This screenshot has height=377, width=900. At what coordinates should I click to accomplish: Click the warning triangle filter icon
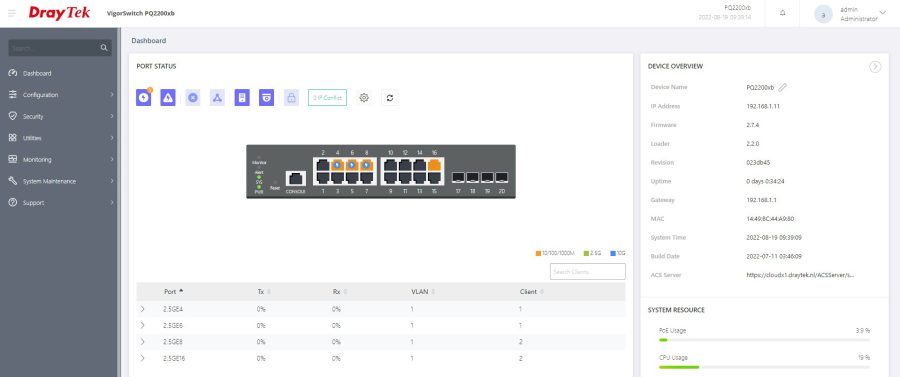click(168, 98)
